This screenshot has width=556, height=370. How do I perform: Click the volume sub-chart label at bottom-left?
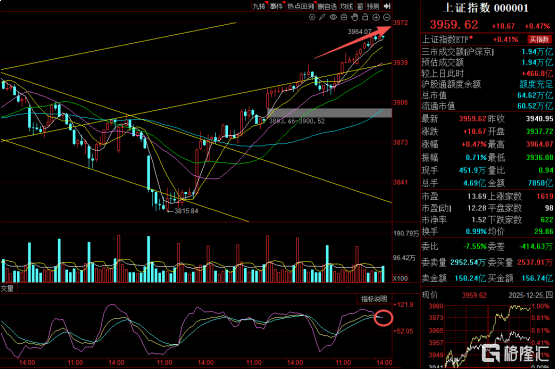pos(7,288)
